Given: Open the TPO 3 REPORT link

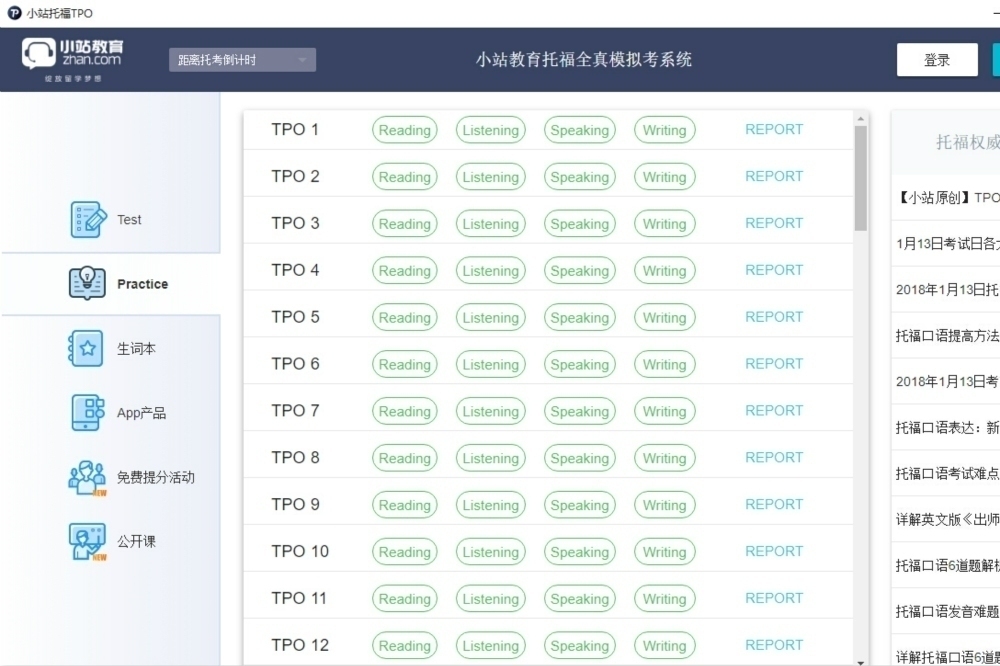Looking at the screenshot, I should point(774,223).
